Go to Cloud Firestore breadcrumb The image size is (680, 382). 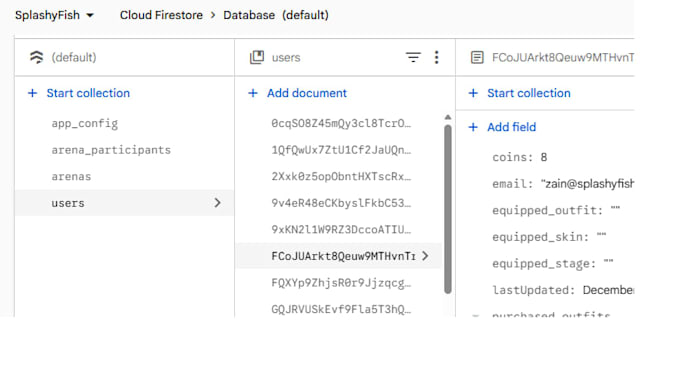(161, 15)
